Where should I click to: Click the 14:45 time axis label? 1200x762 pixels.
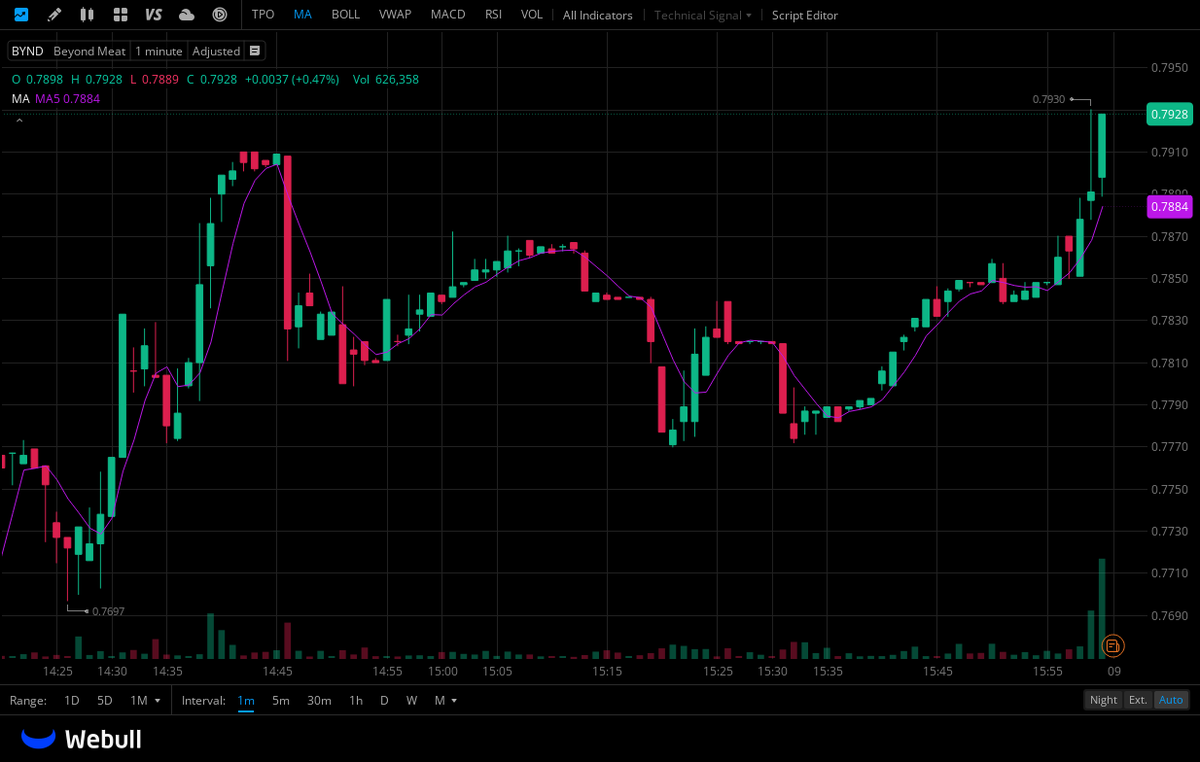(277, 671)
